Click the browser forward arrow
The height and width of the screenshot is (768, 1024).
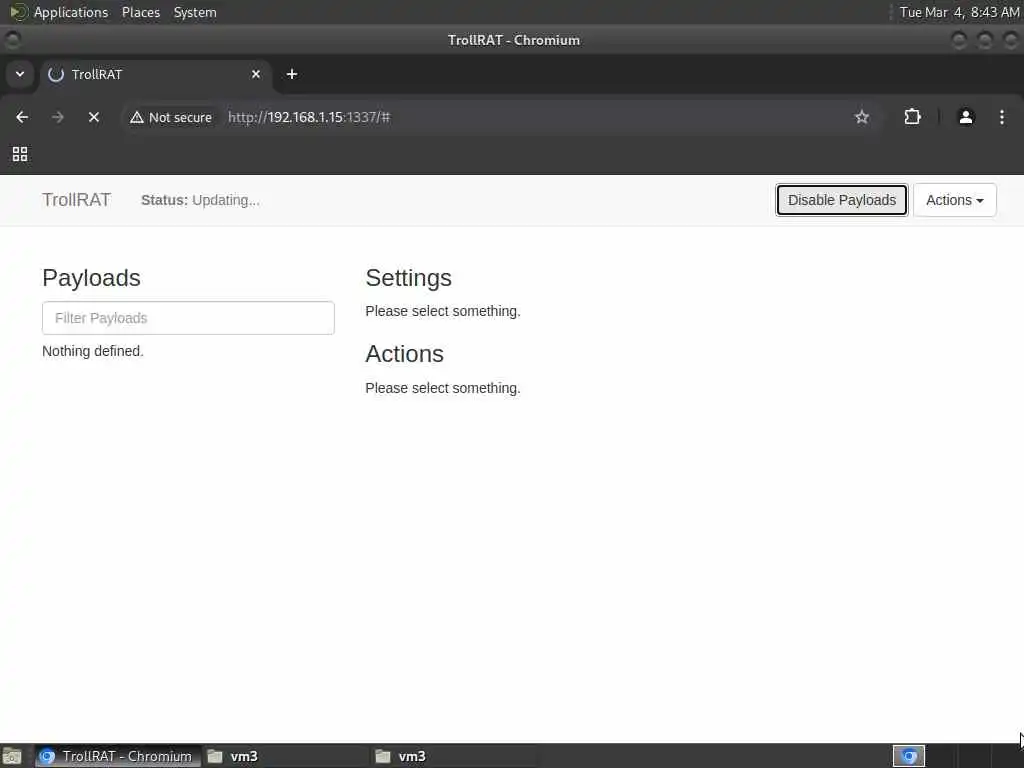(58, 117)
